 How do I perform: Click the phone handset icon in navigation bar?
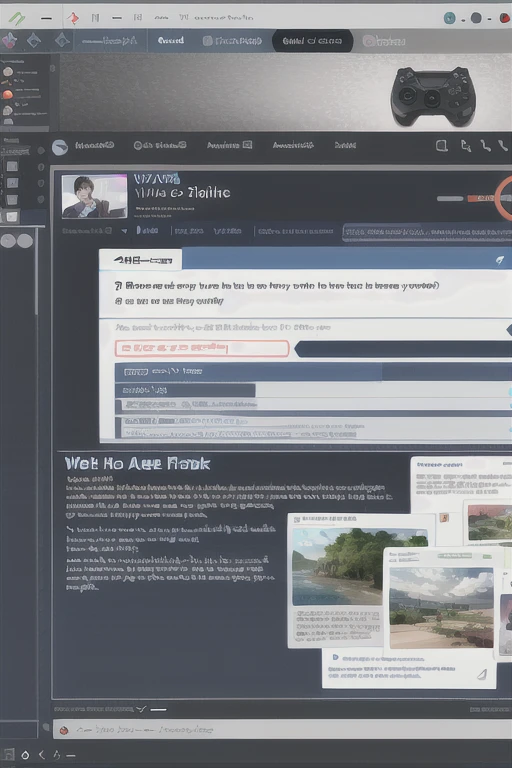click(502, 145)
